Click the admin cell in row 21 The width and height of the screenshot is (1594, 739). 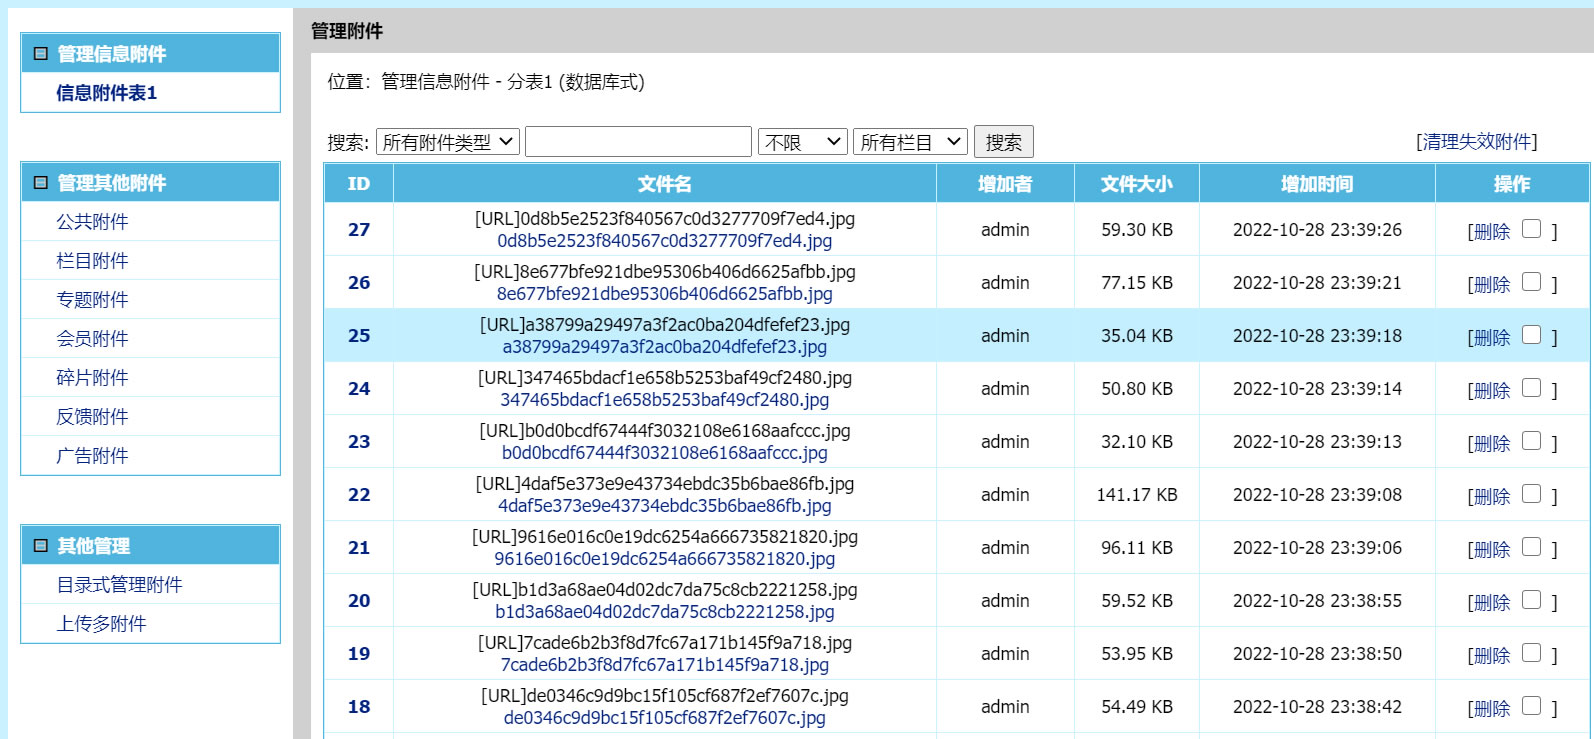pyautogui.click(x=1005, y=548)
